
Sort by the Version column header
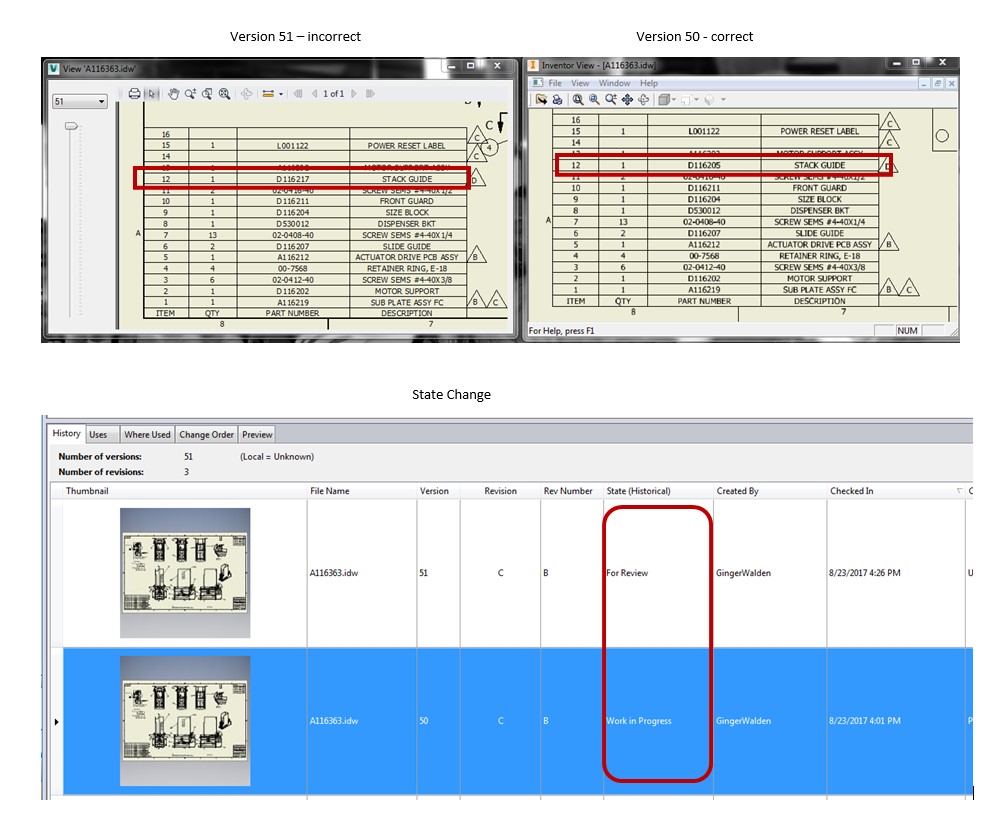point(438,491)
